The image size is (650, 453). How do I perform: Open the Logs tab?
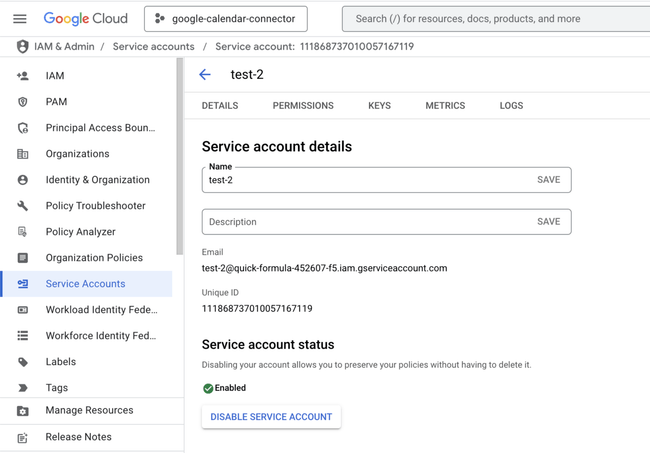coord(511,106)
